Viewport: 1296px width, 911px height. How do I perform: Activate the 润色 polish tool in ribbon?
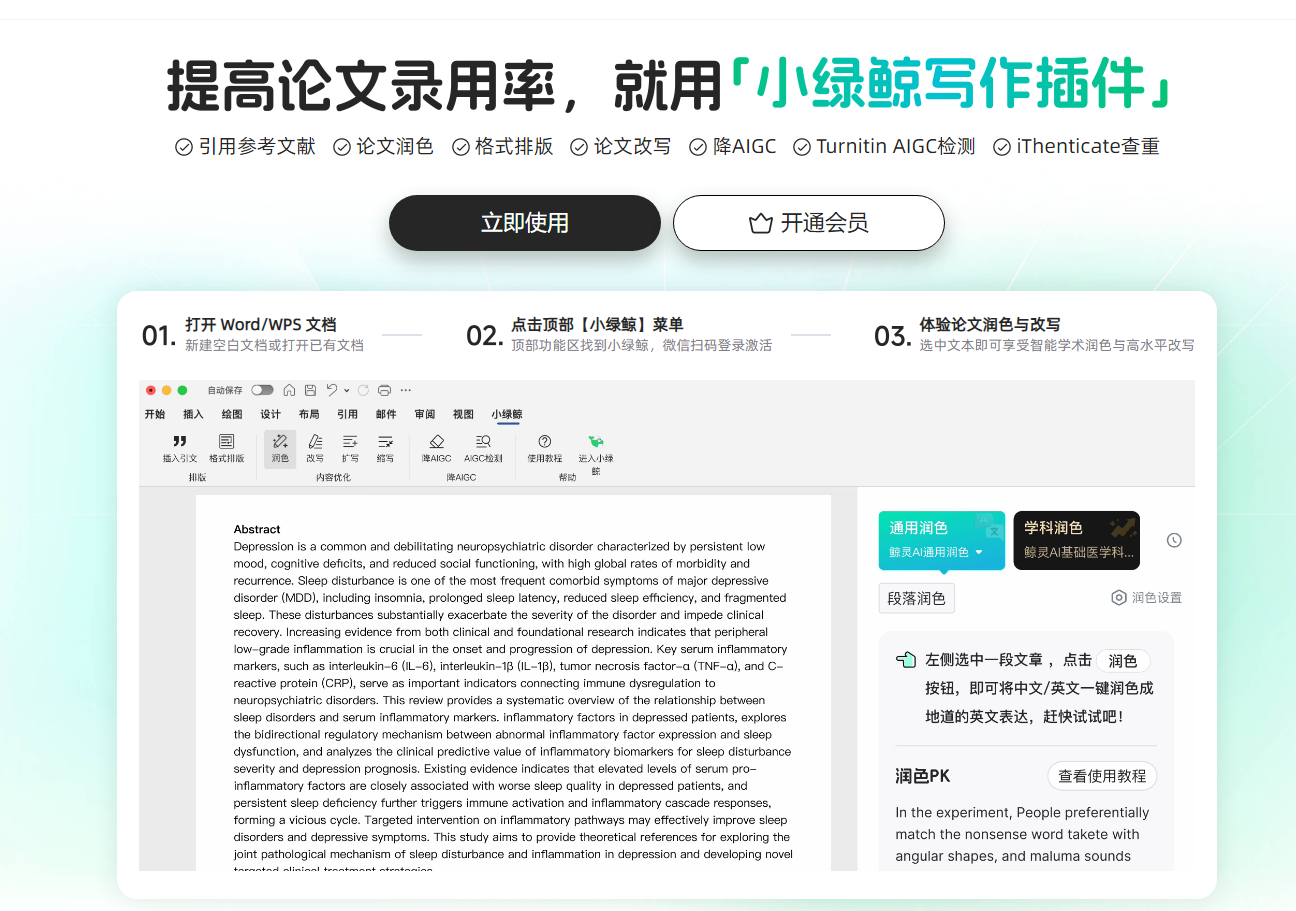280,448
